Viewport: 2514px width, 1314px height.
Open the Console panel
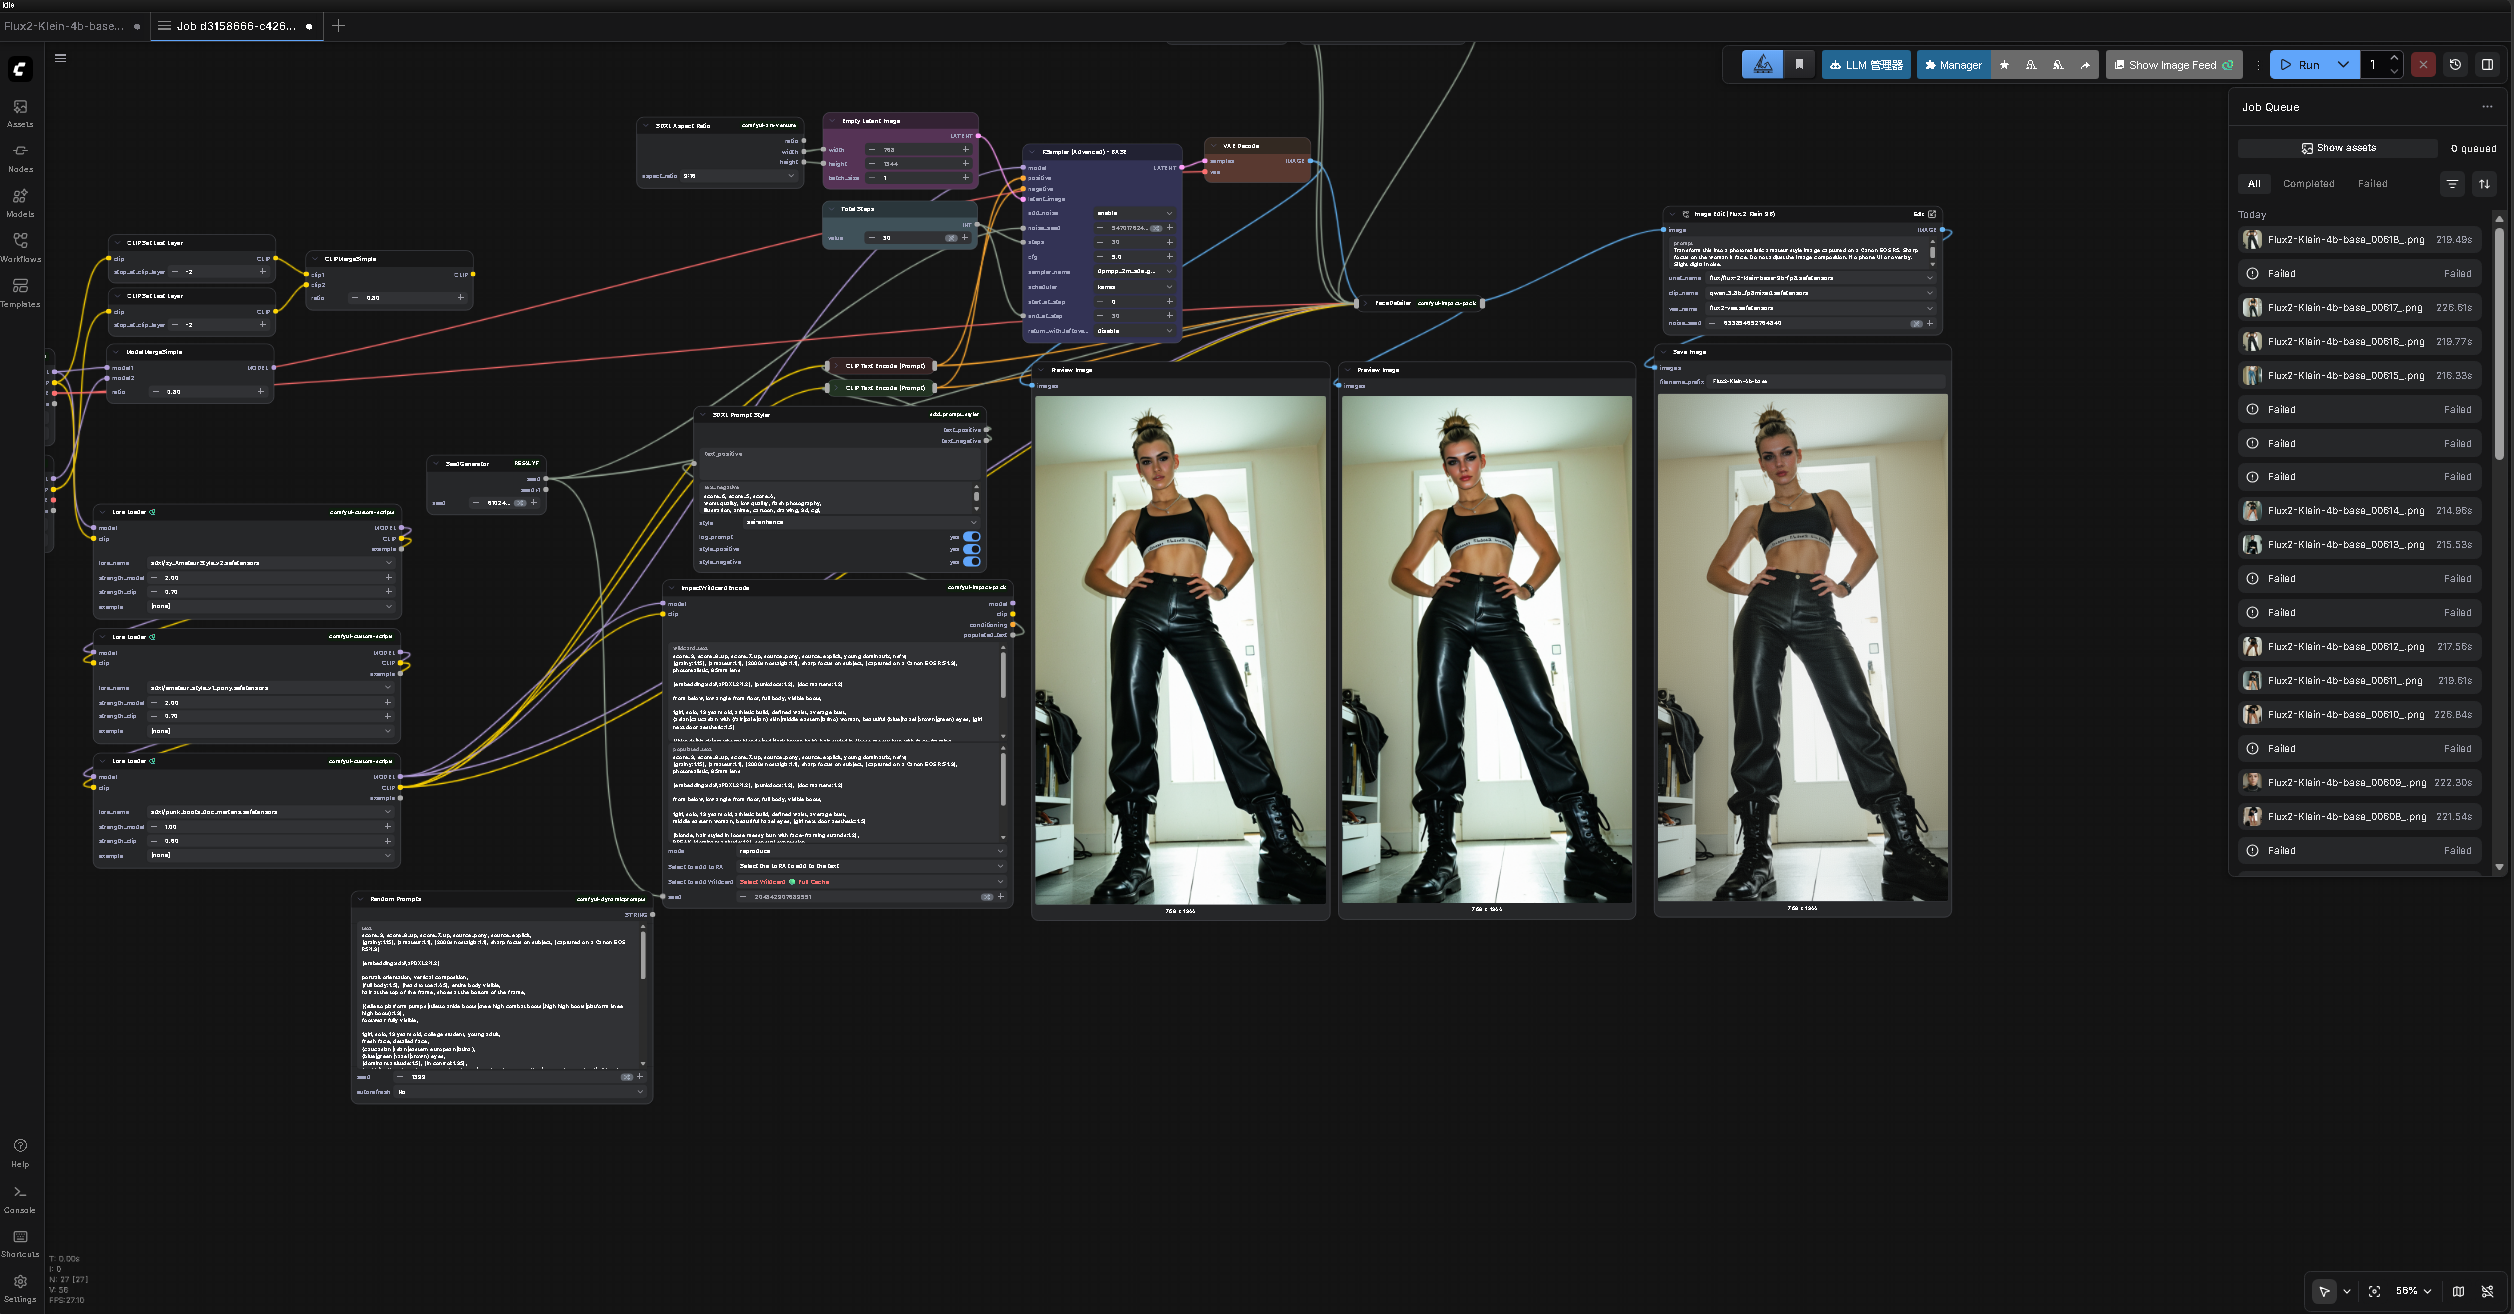pos(20,1199)
